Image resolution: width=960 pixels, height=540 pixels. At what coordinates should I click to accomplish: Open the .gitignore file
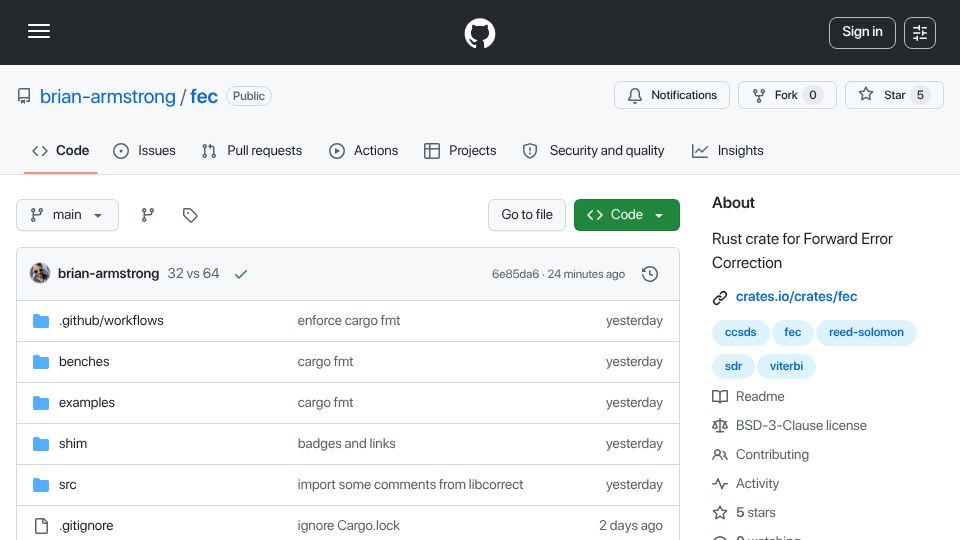click(x=86, y=525)
